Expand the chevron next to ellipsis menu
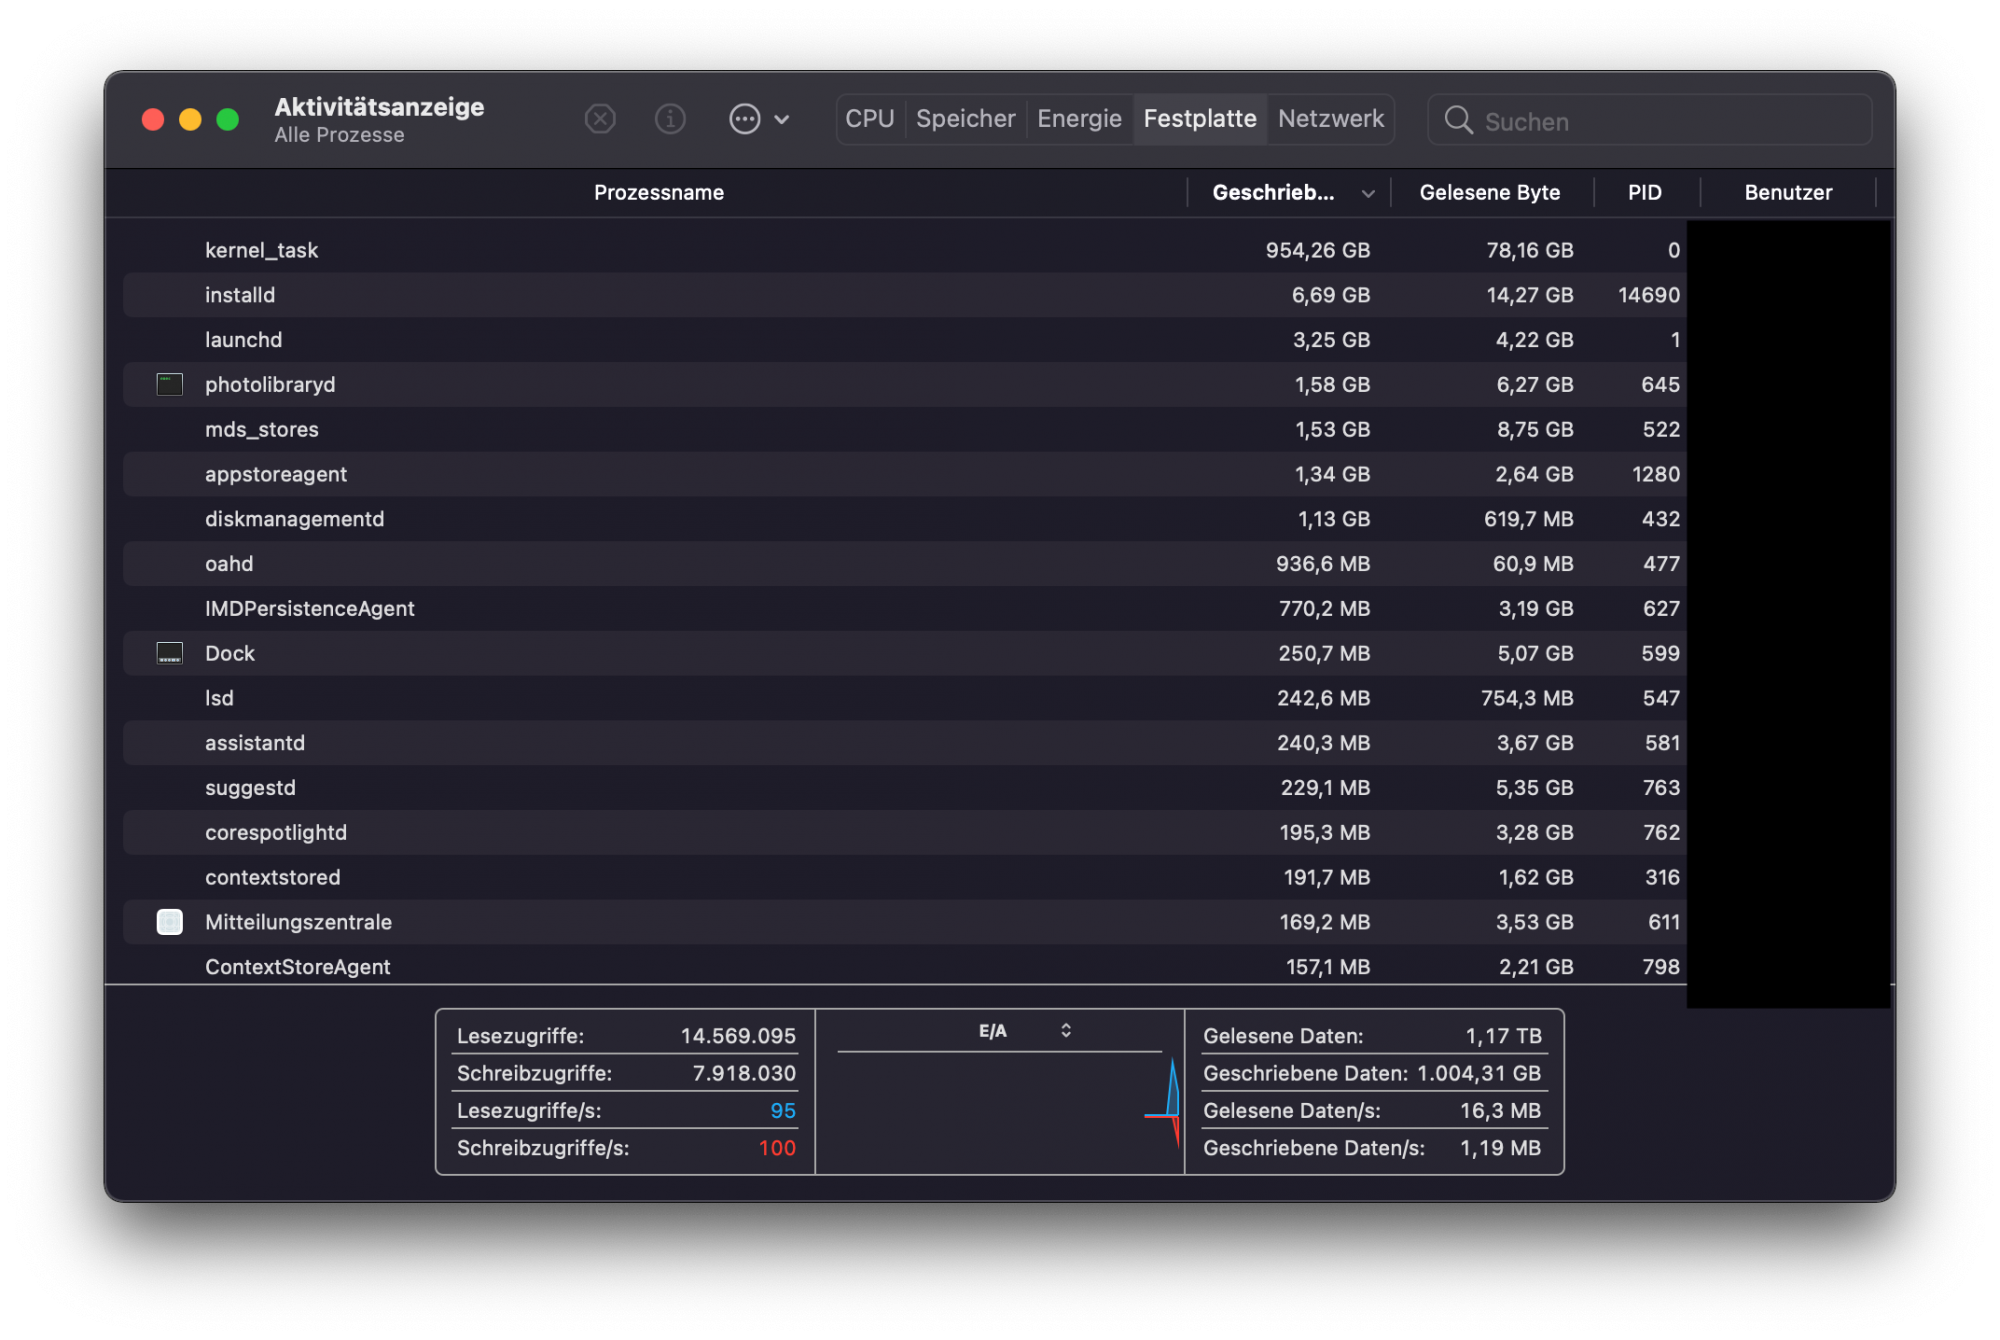This screenshot has width=2000, height=1340. [782, 119]
